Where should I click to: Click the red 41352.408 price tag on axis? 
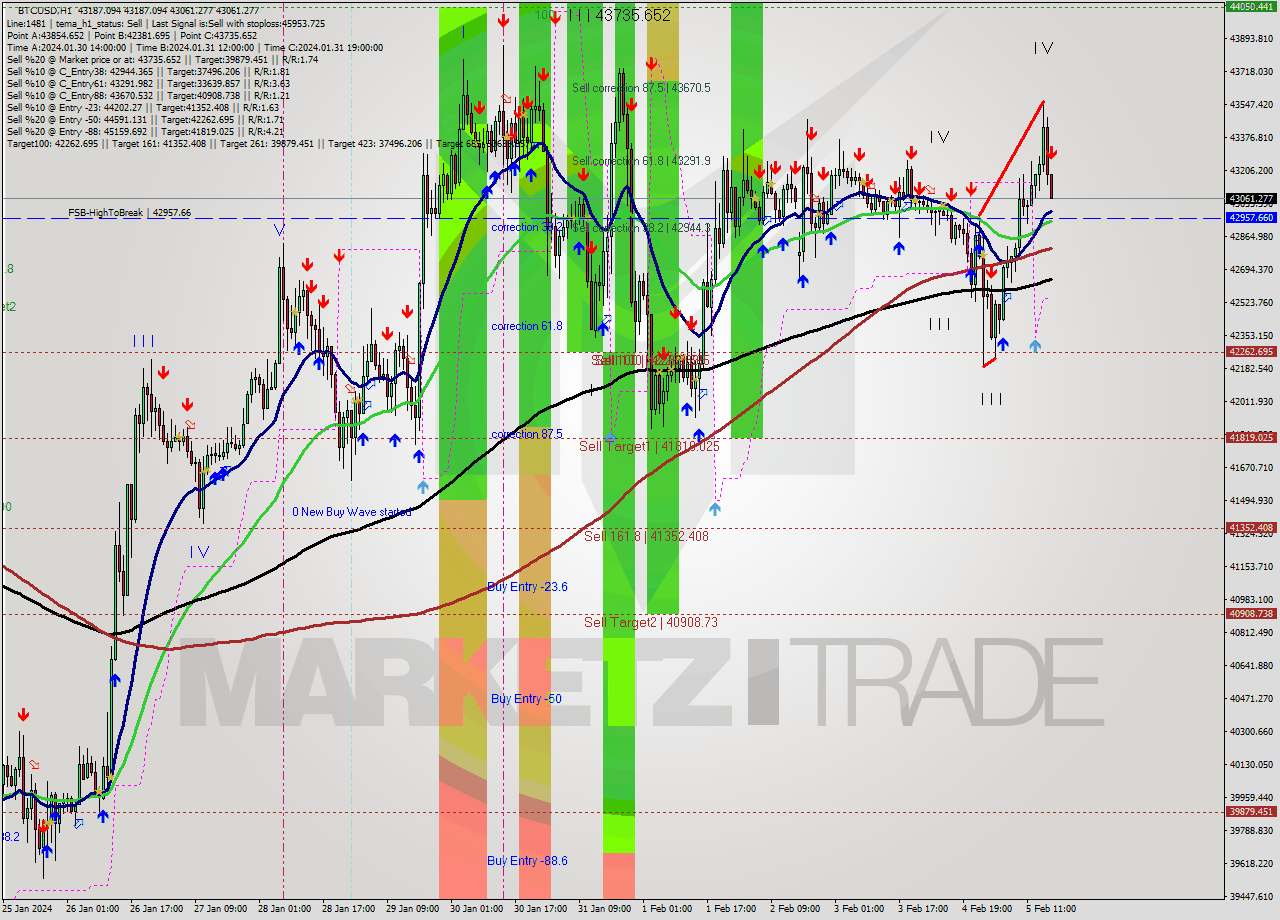click(1251, 528)
